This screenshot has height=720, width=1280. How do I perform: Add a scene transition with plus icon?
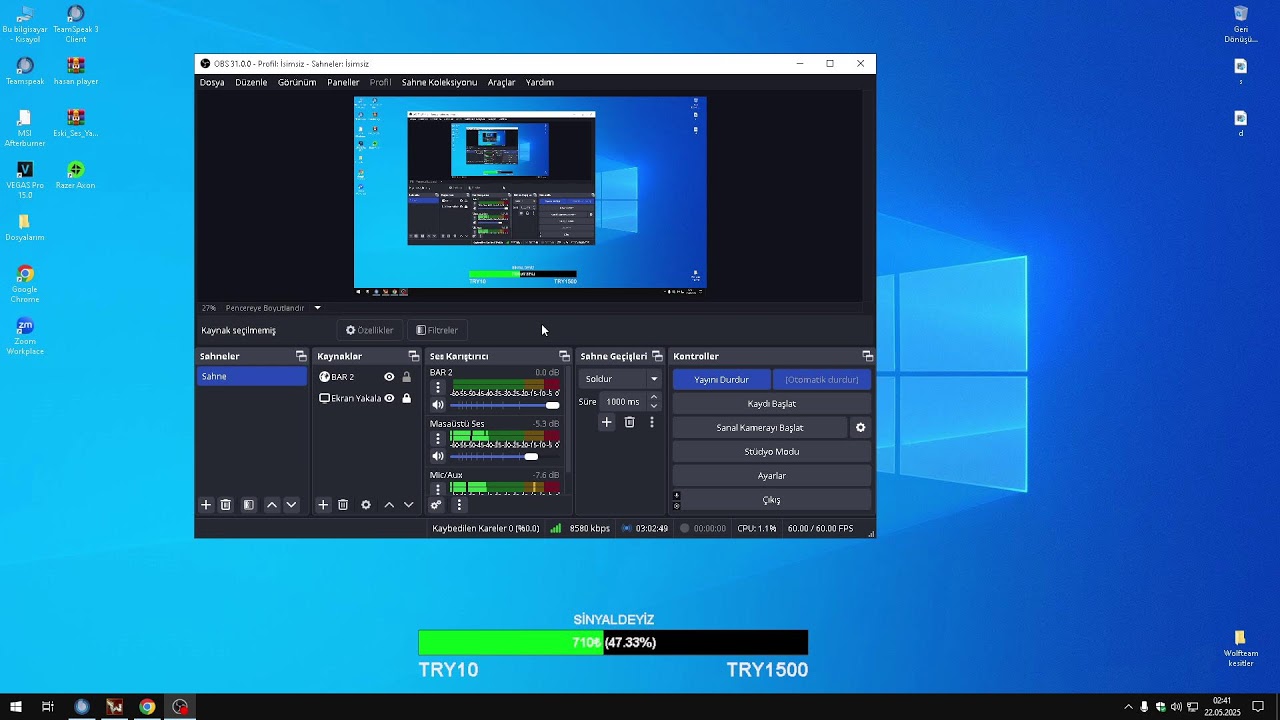click(x=606, y=423)
